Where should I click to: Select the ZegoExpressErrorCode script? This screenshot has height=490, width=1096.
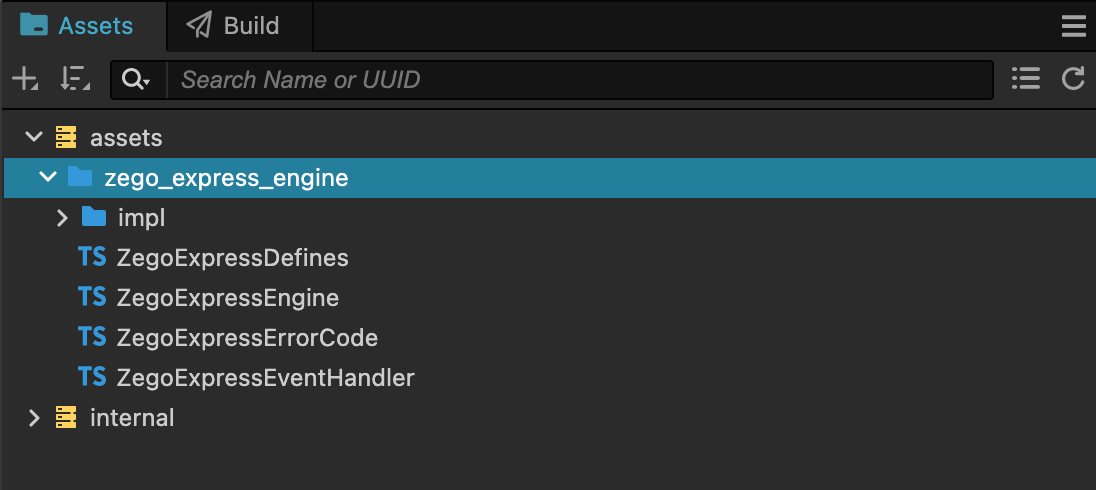coord(247,338)
